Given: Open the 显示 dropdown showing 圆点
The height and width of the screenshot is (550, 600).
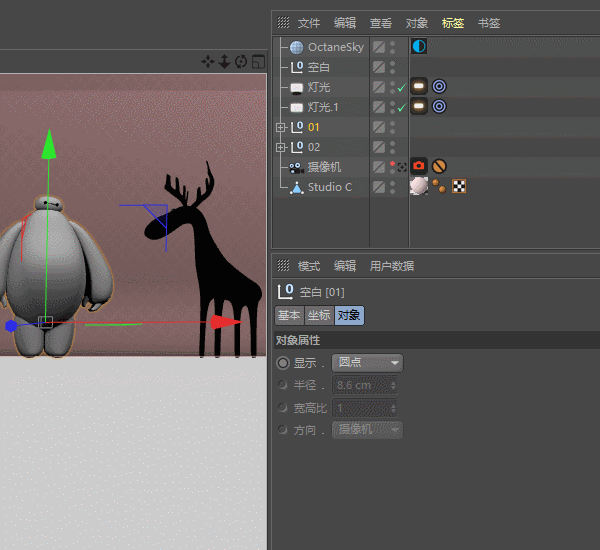Looking at the screenshot, I should tap(367, 362).
